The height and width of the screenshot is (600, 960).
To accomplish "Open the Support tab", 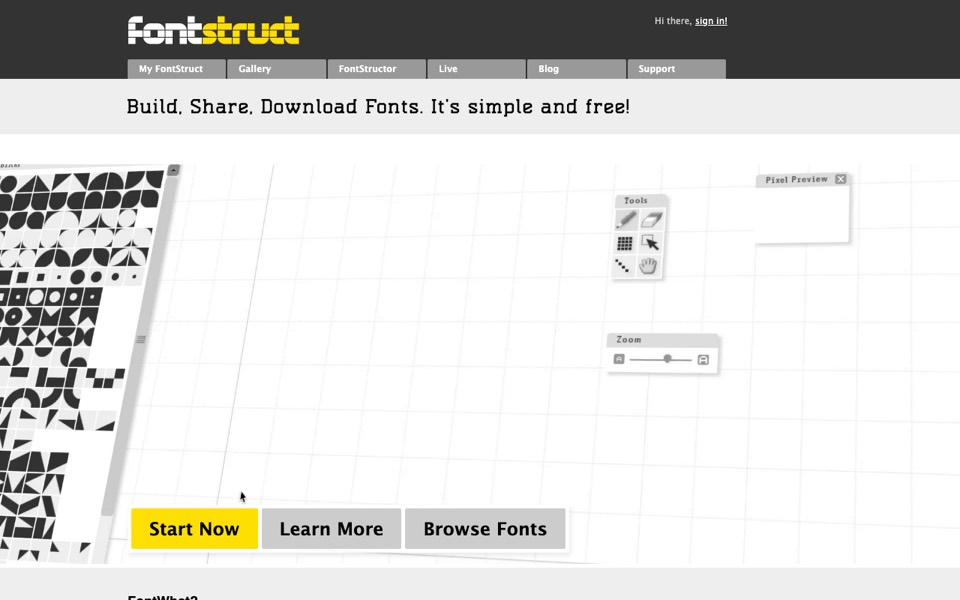I will pyautogui.click(x=677, y=69).
